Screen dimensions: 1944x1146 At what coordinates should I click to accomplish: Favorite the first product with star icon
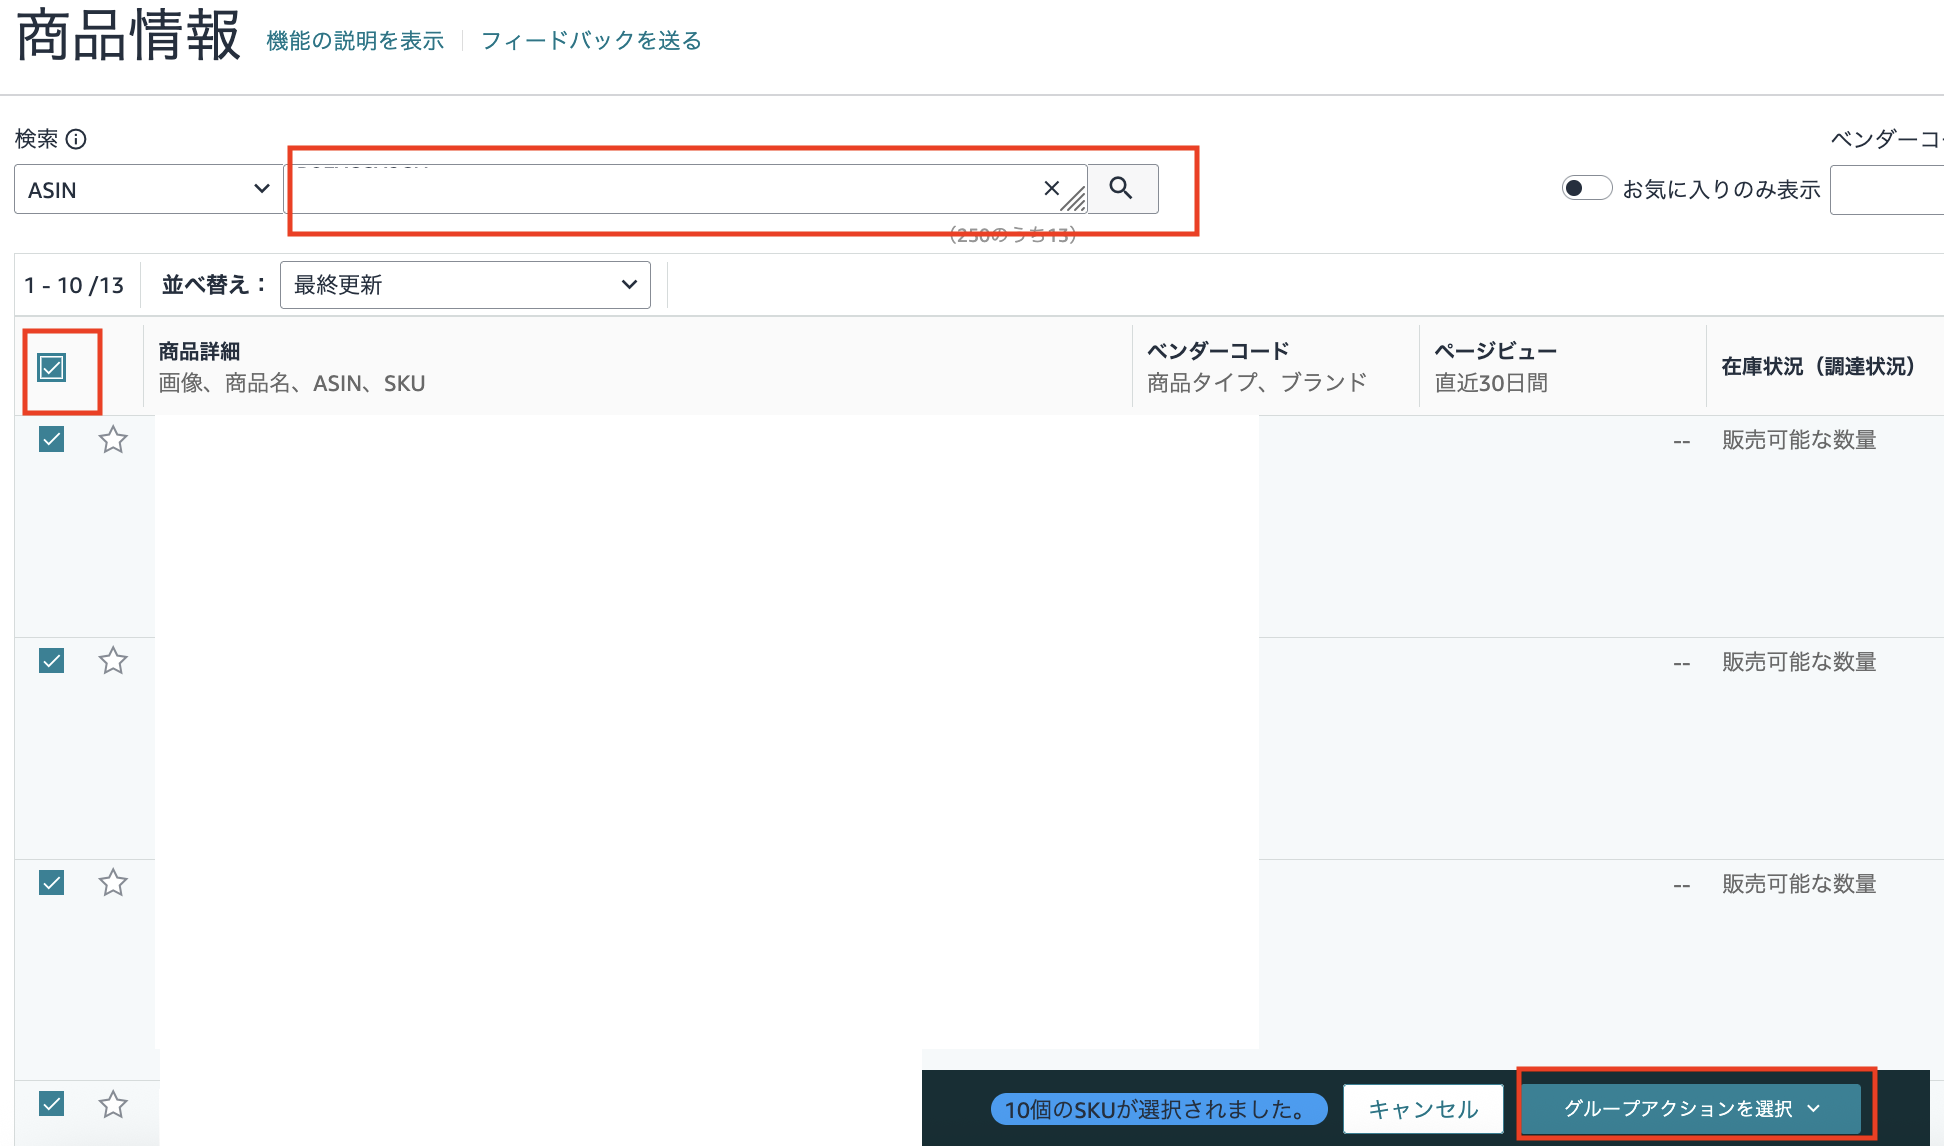[x=113, y=440]
